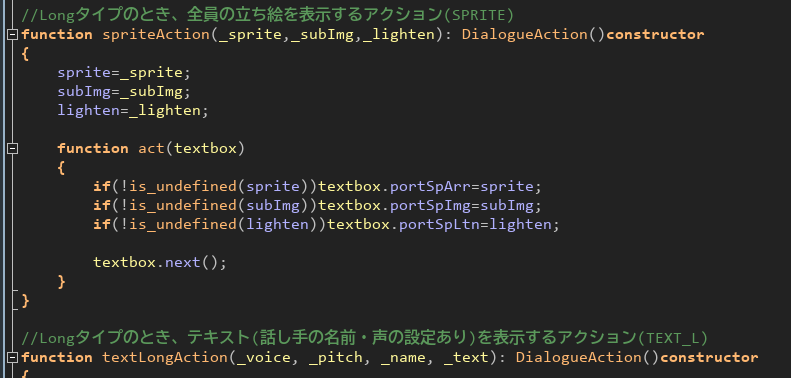Click the act function name
Screen dimensions: 791x378
pos(151,148)
